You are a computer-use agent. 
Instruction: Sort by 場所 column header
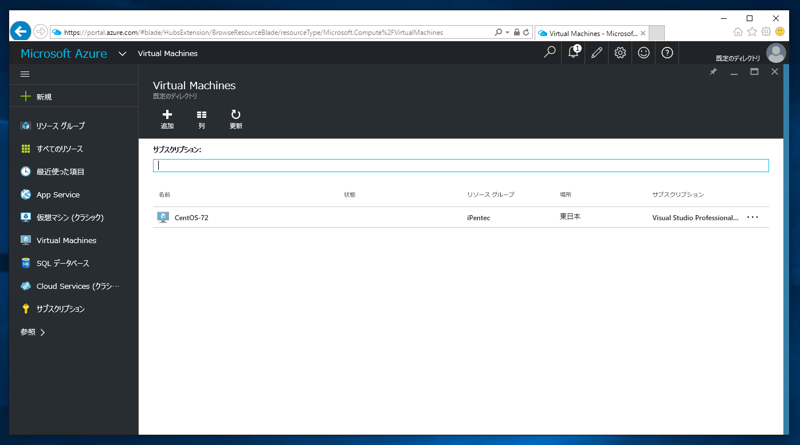pyautogui.click(x=565, y=194)
